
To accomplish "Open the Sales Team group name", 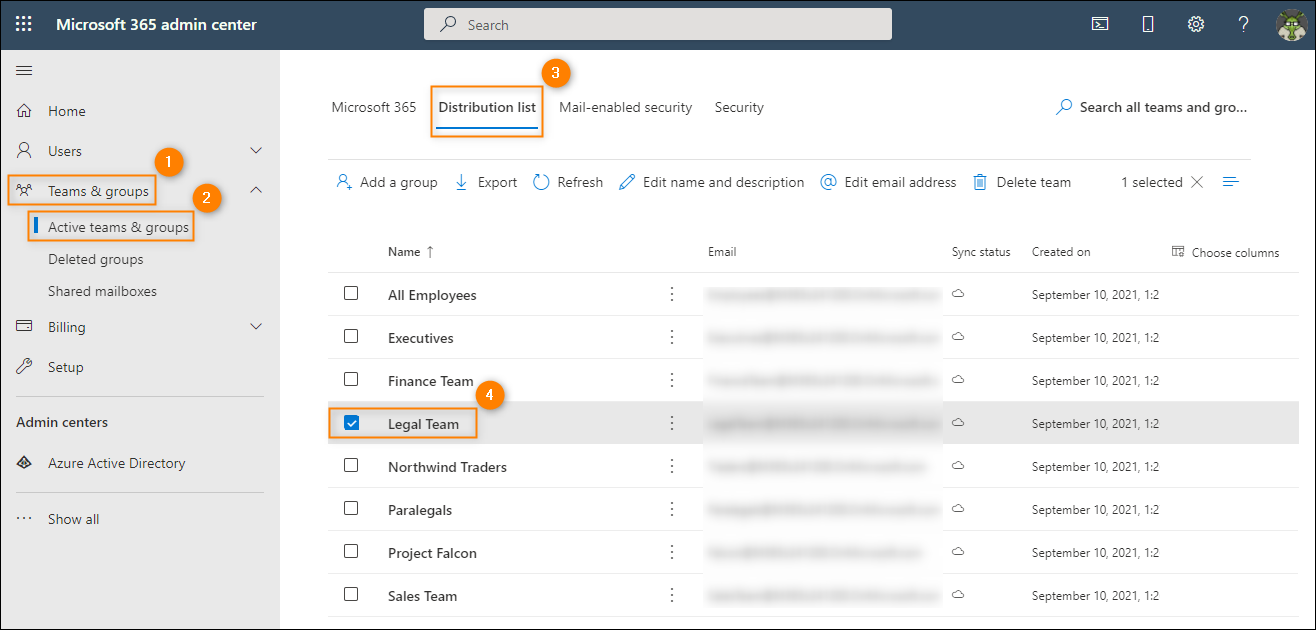I will coord(422,596).
